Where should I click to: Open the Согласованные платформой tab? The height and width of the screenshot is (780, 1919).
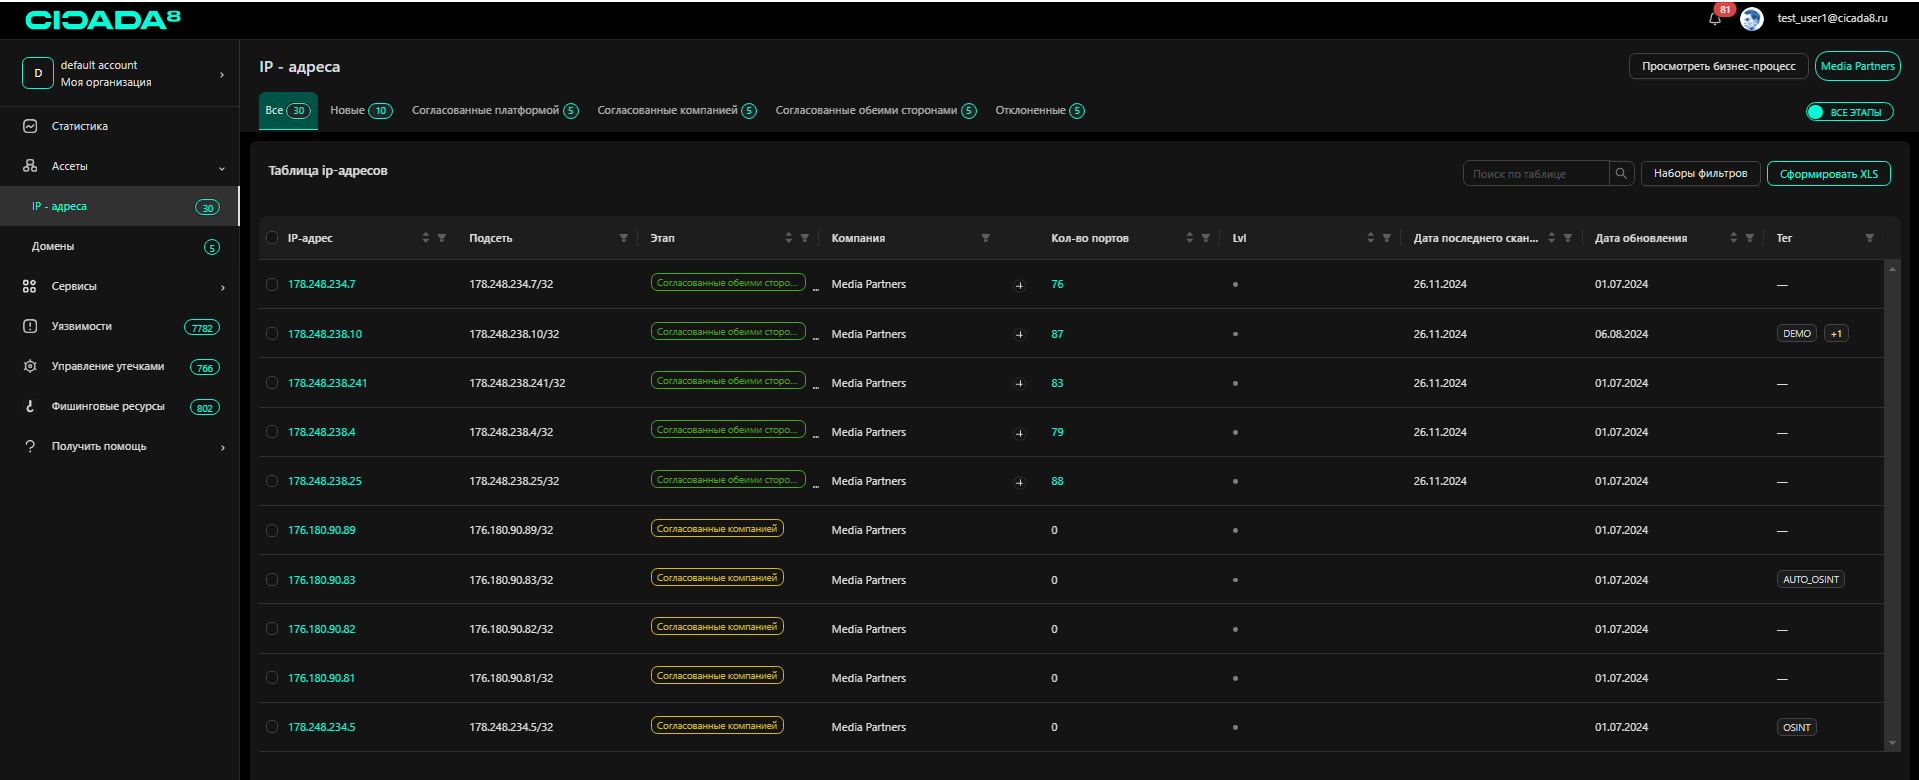pos(495,110)
